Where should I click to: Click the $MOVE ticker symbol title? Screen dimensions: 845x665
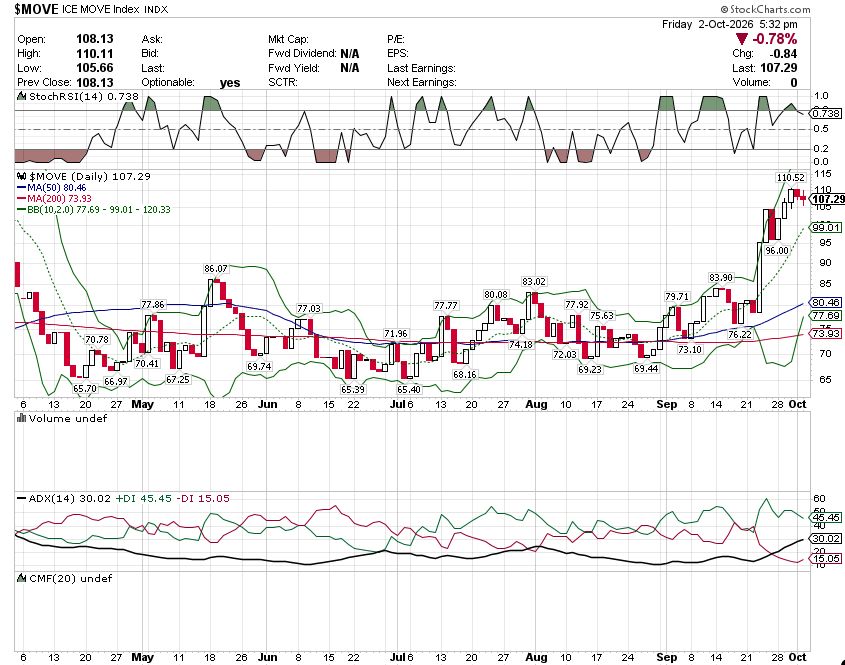click(36, 9)
